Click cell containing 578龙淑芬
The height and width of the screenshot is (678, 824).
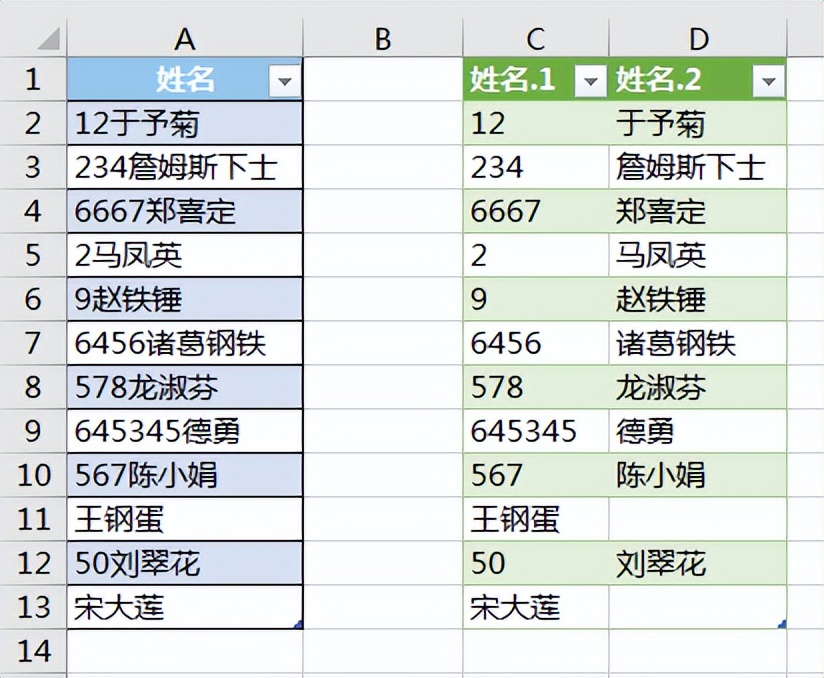coord(185,387)
